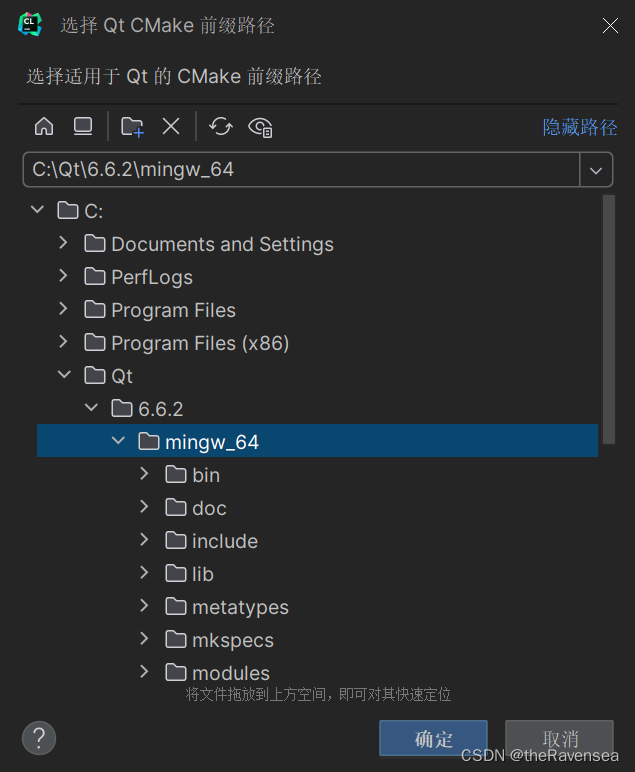Expand the mkspecs folder chevron
This screenshot has width=635, height=772.
click(144, 639)
